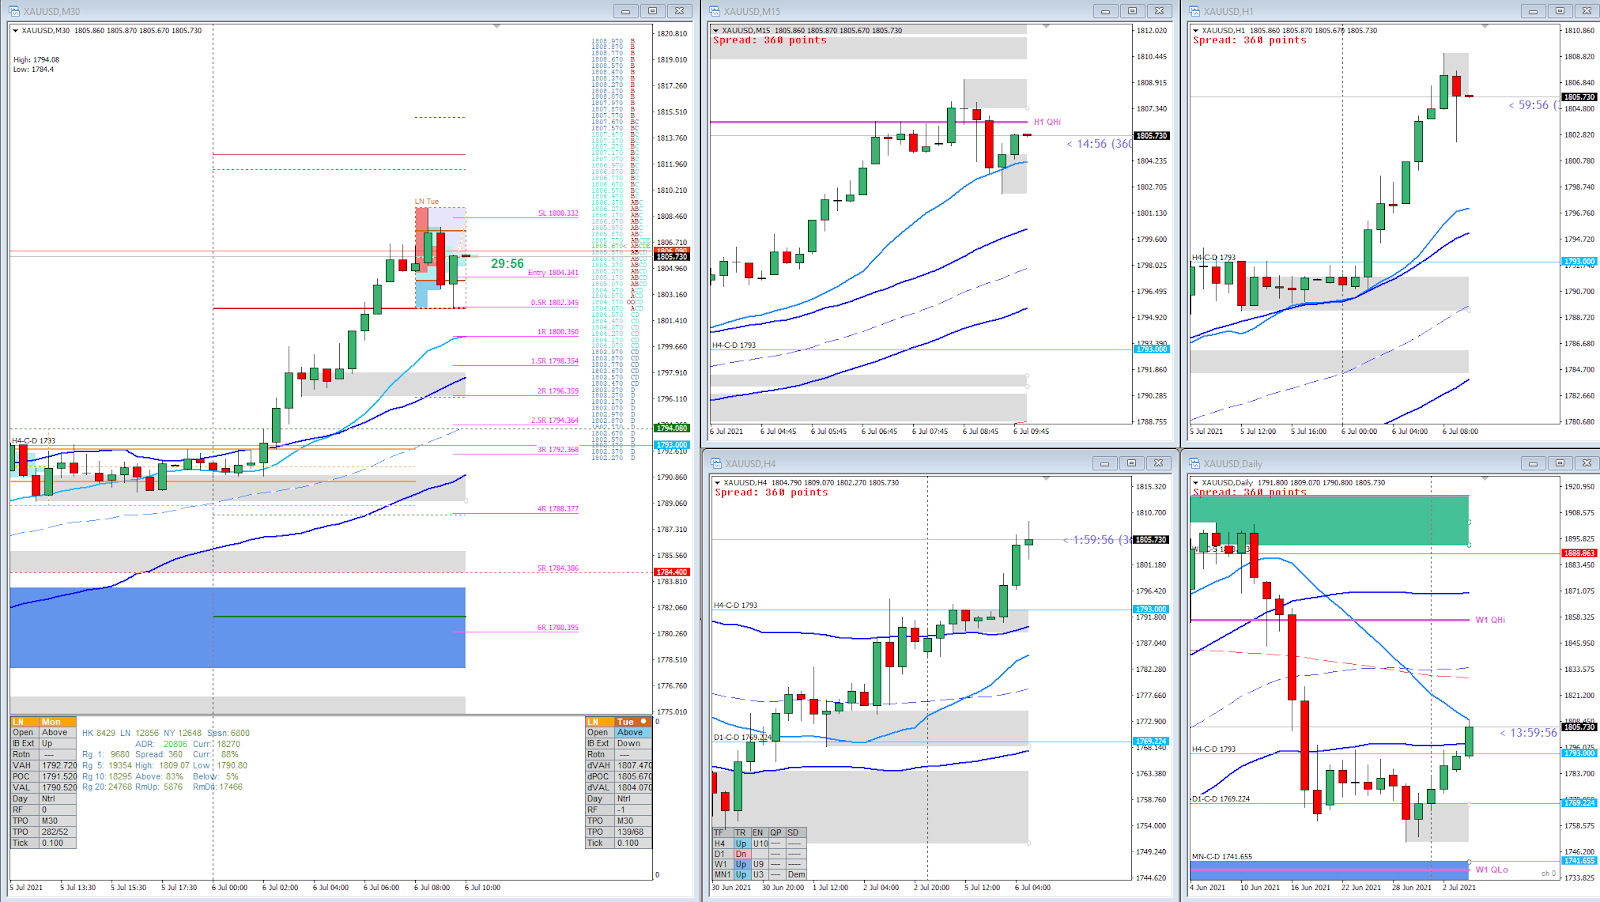The width and height of the screenshot is (1600, 902).
Task: Maximize the XAUUSD,H4 chart window
Action: pyautogui.click(x=1131, y=463)
